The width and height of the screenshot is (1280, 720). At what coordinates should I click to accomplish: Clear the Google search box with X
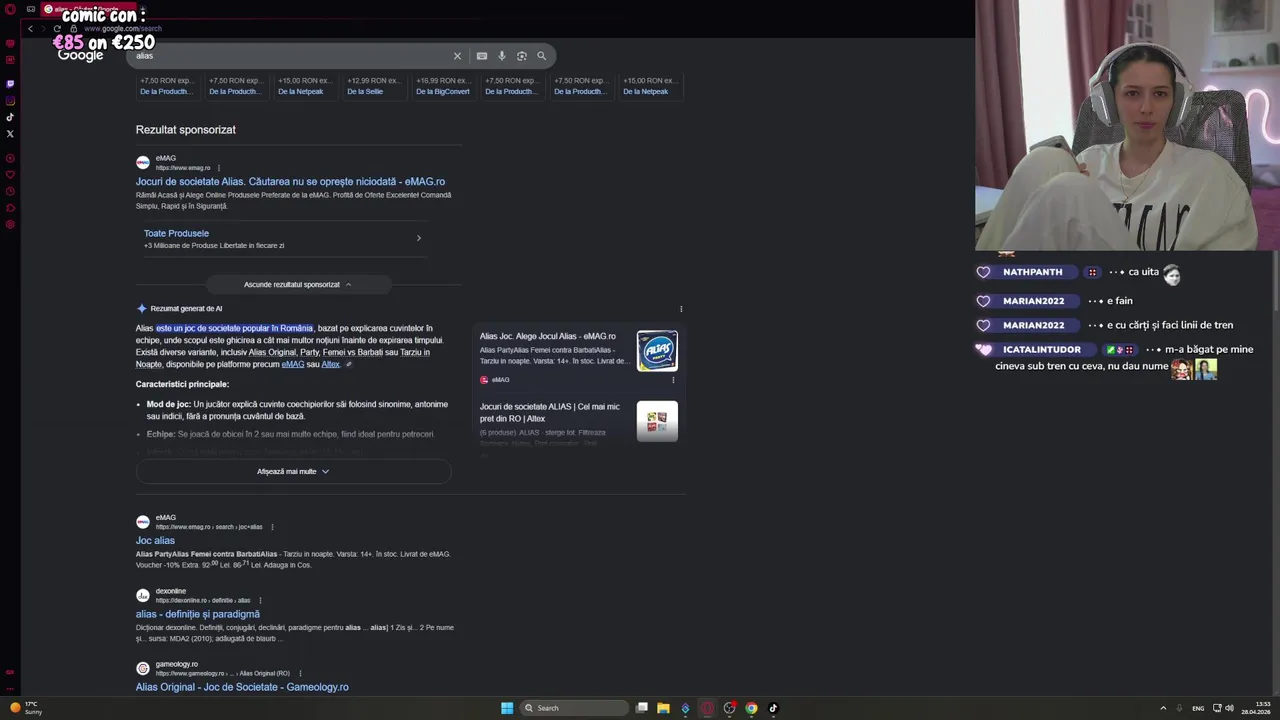(457, 56)
